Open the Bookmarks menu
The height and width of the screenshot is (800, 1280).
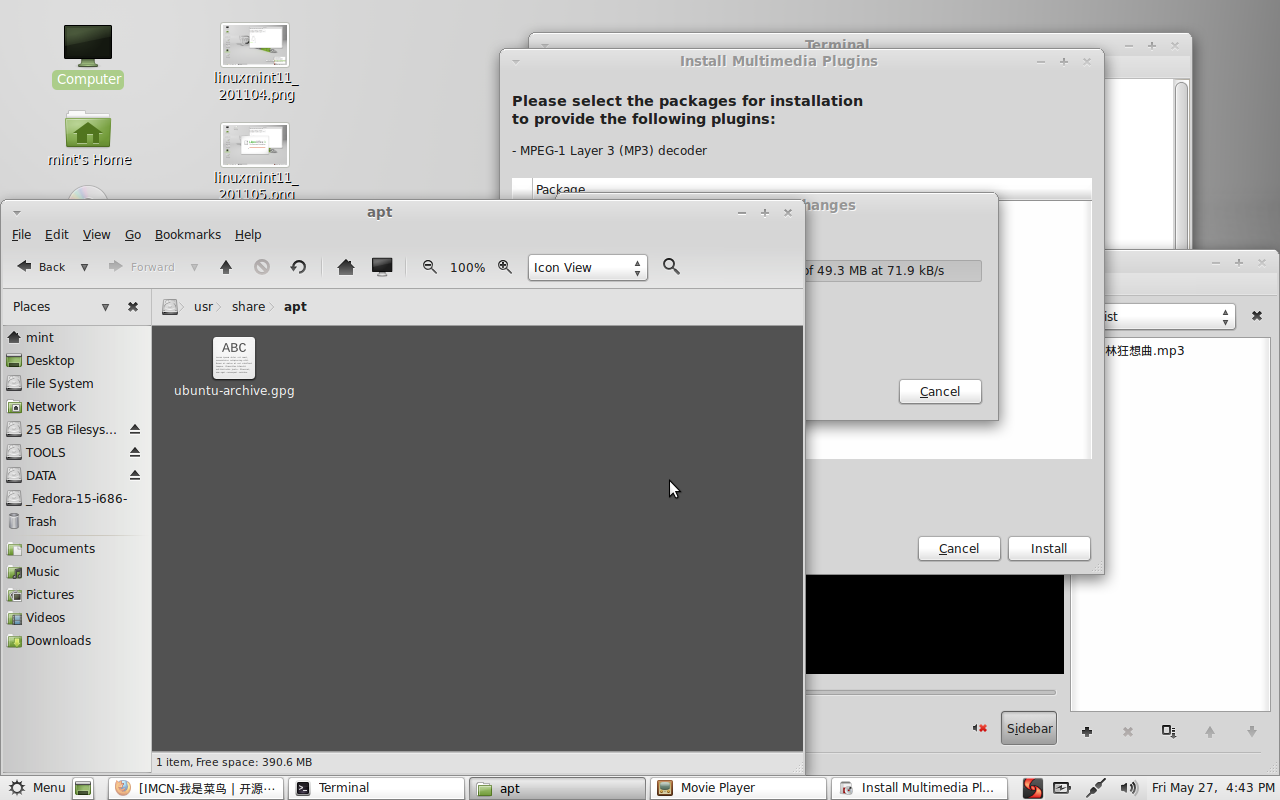click(188, 234)
